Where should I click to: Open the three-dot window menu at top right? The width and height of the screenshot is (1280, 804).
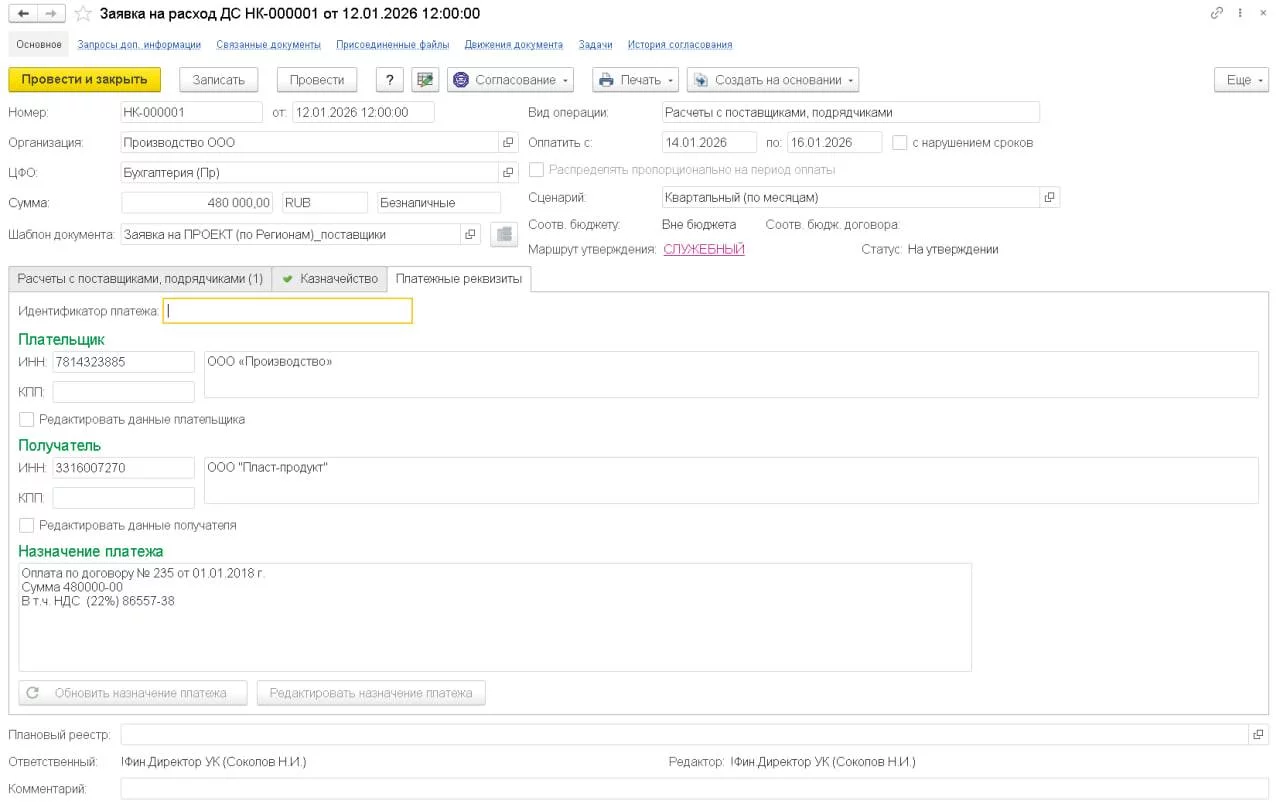[x=1240, y=13]
